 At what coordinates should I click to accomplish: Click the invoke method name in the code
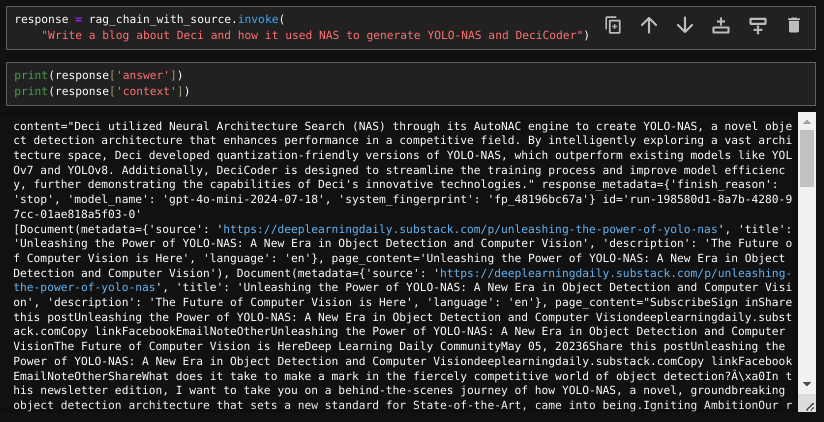258,20
